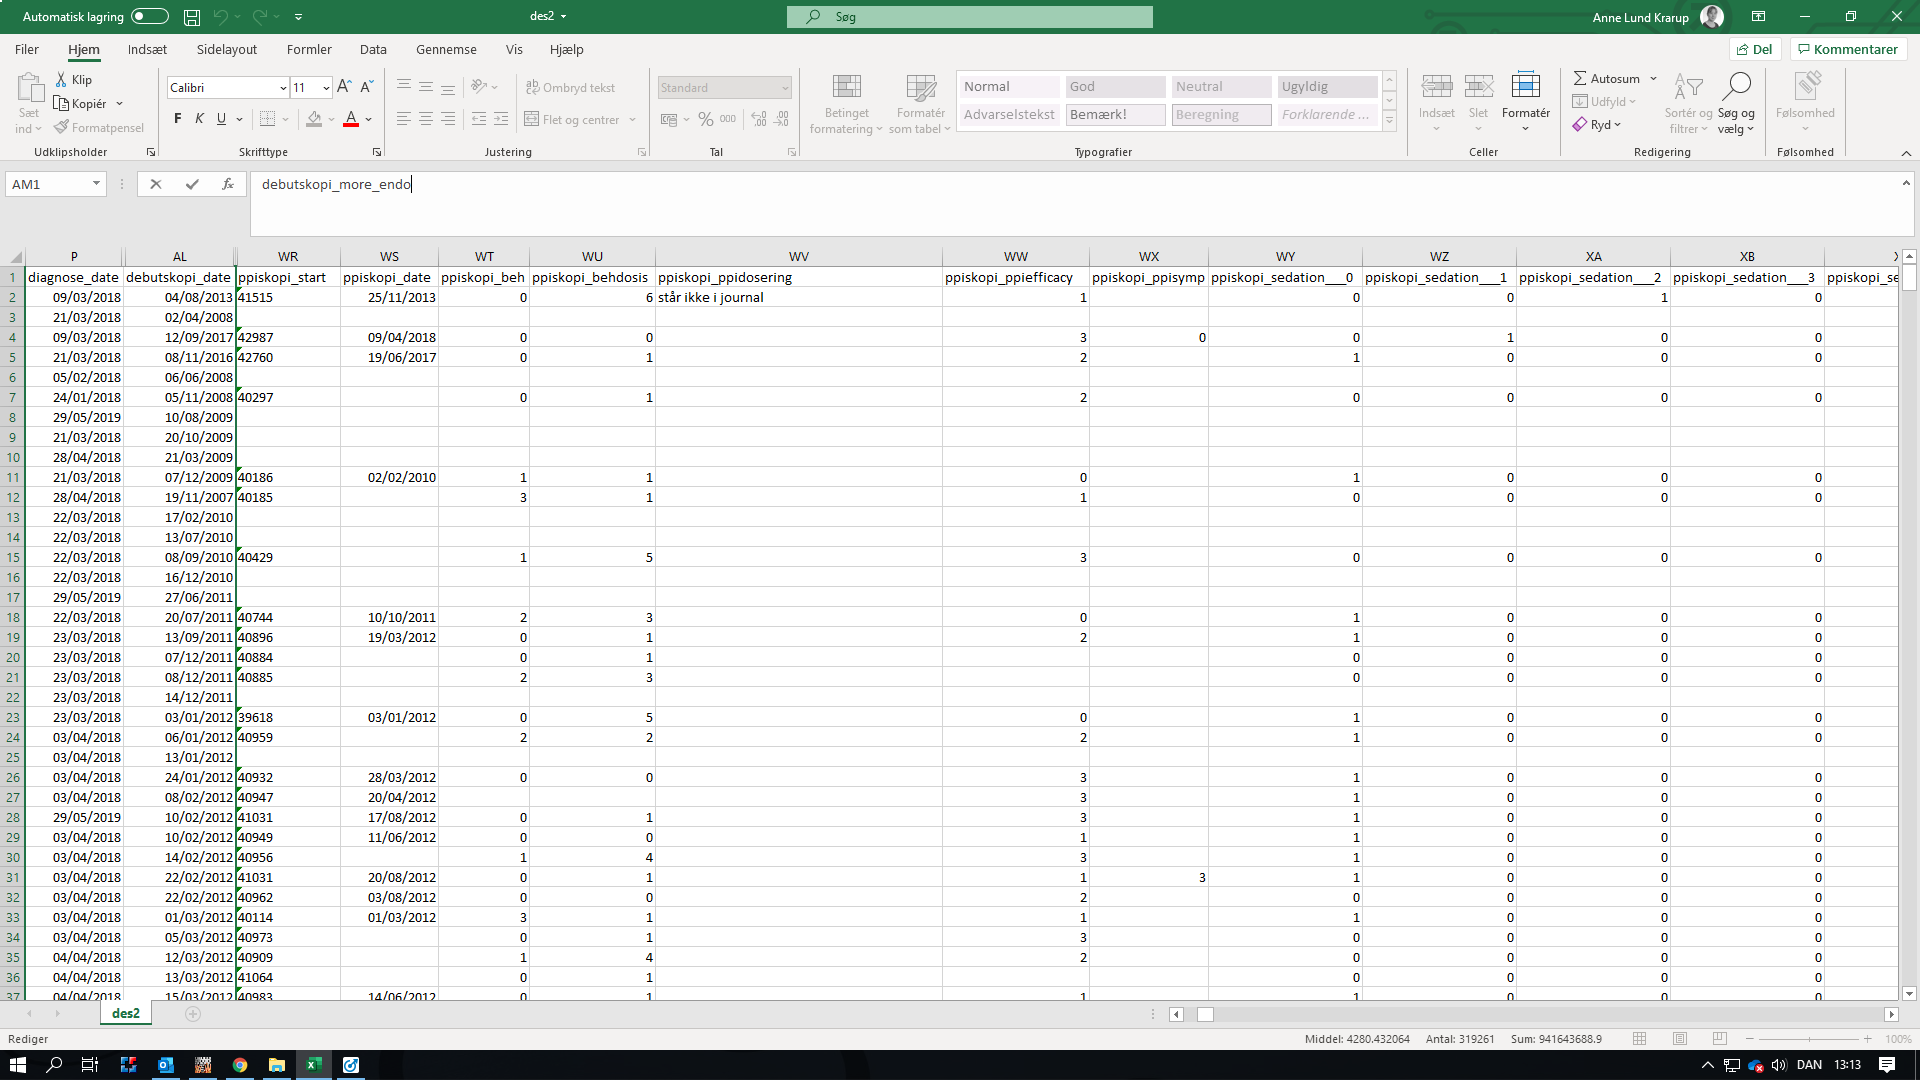Open Excel from the Windows taskbar

313,1065
